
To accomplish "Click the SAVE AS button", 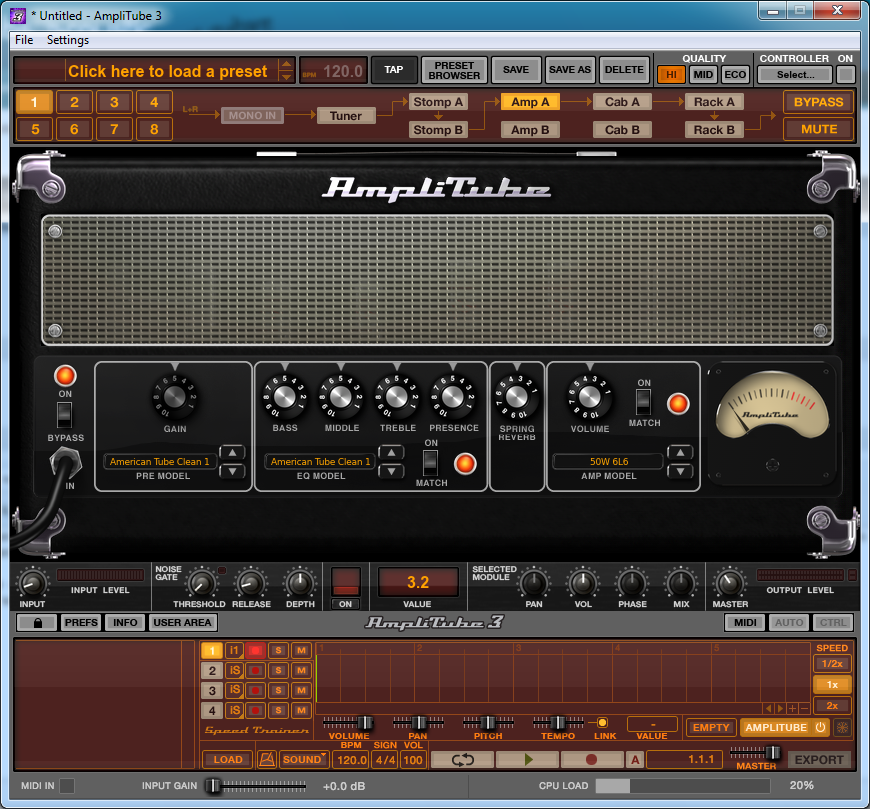I will 570,70.
